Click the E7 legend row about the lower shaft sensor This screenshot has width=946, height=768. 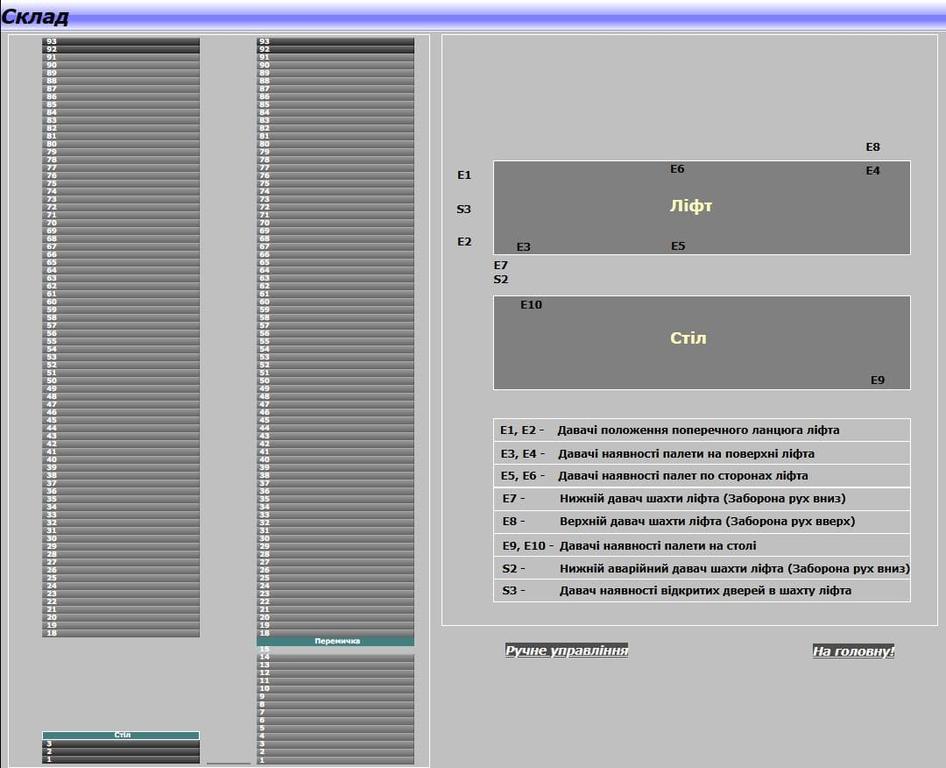[701, 498]
